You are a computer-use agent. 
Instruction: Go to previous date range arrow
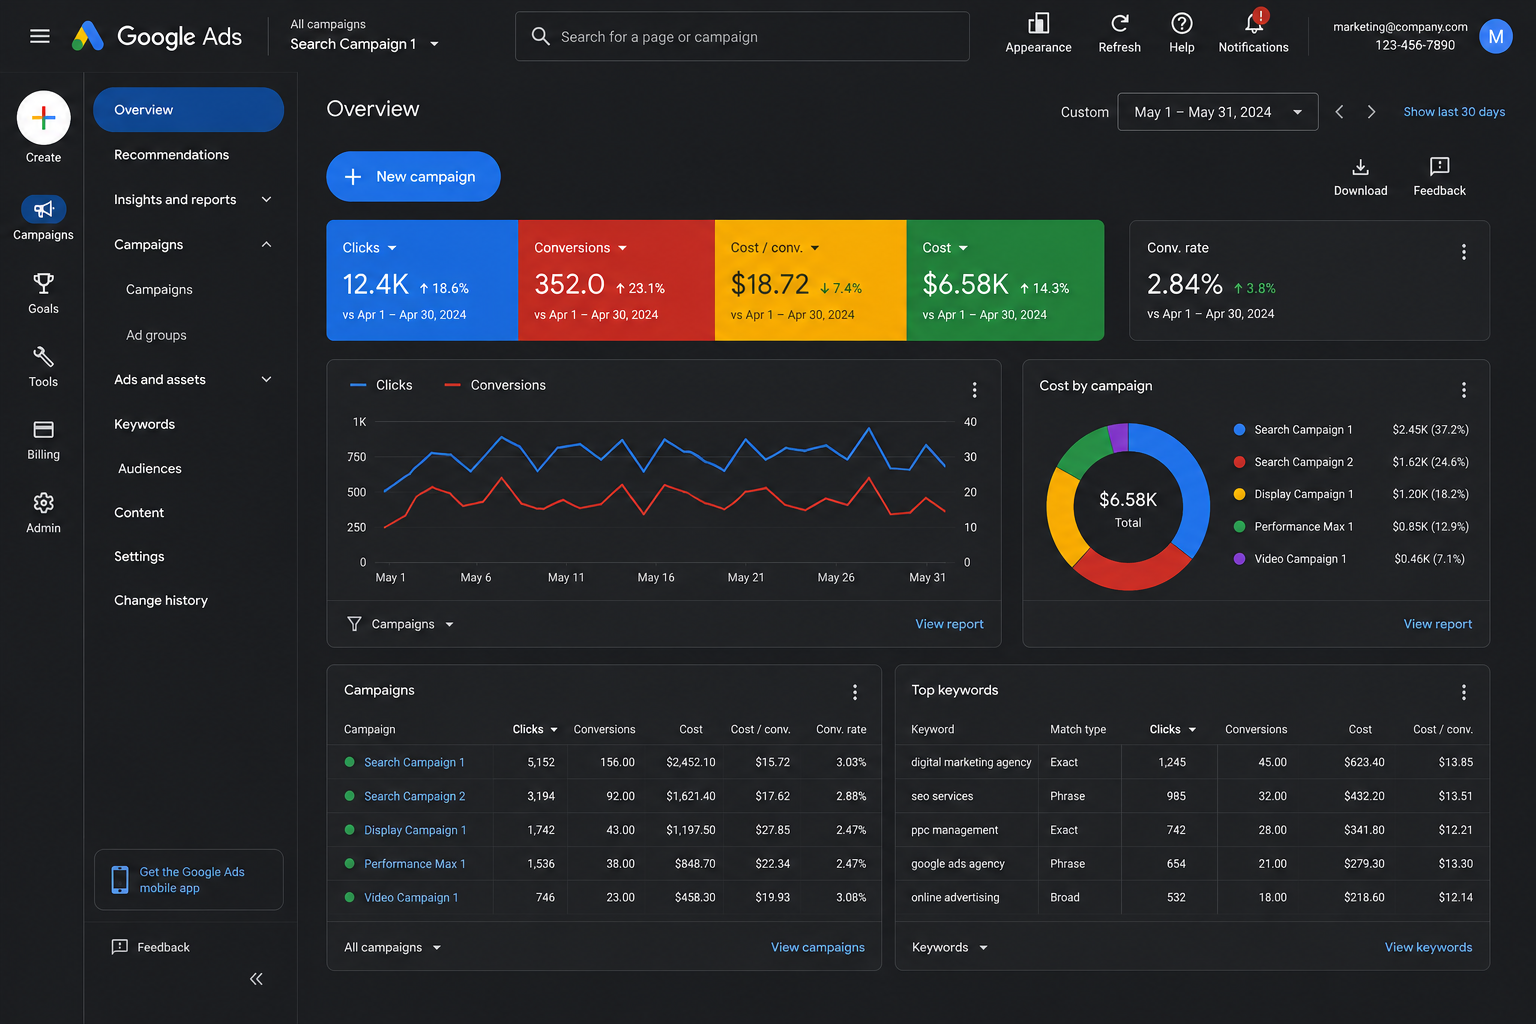pyautogui.click(x=1339, y=112)
